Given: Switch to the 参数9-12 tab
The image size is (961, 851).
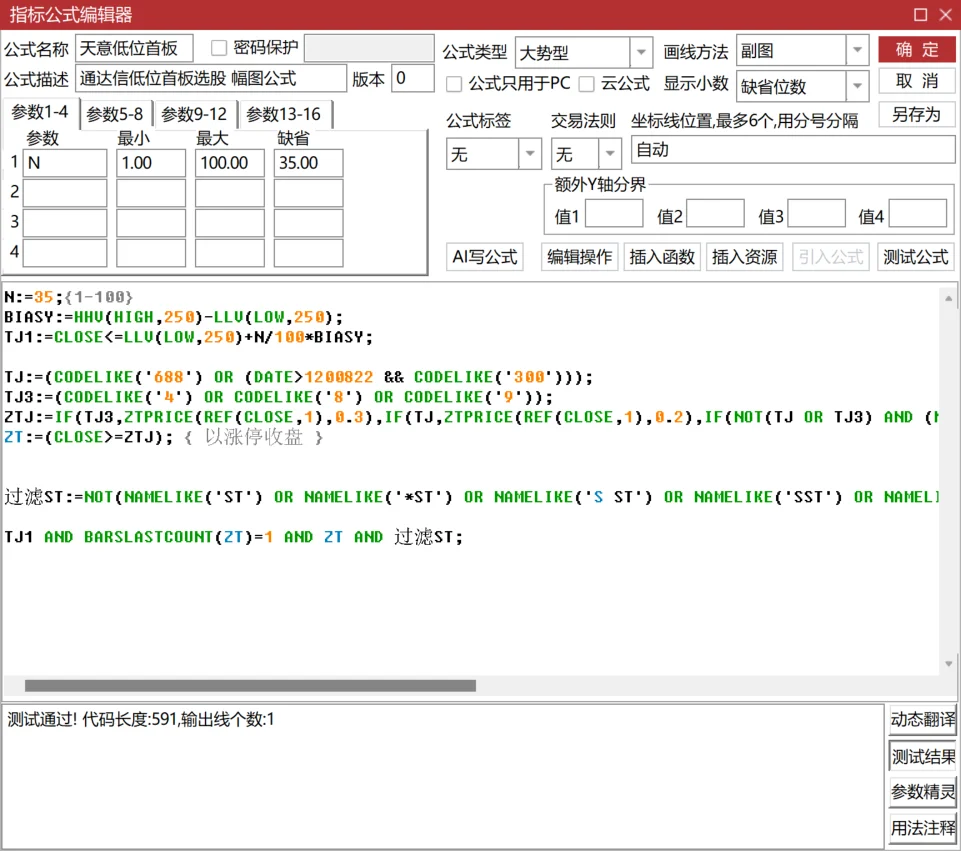Looking at the screenshot, I should tap(194, 114).
